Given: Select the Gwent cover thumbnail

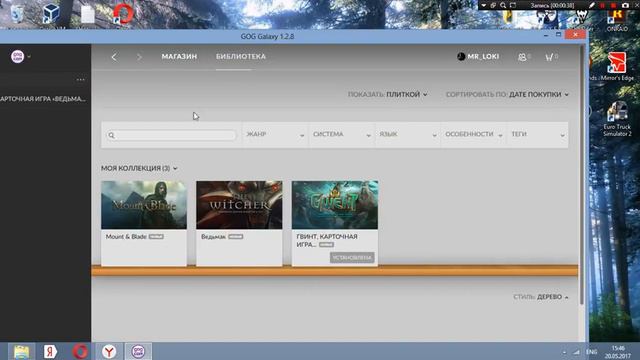Looking at the screenshot, I should [x=335, y=205].
